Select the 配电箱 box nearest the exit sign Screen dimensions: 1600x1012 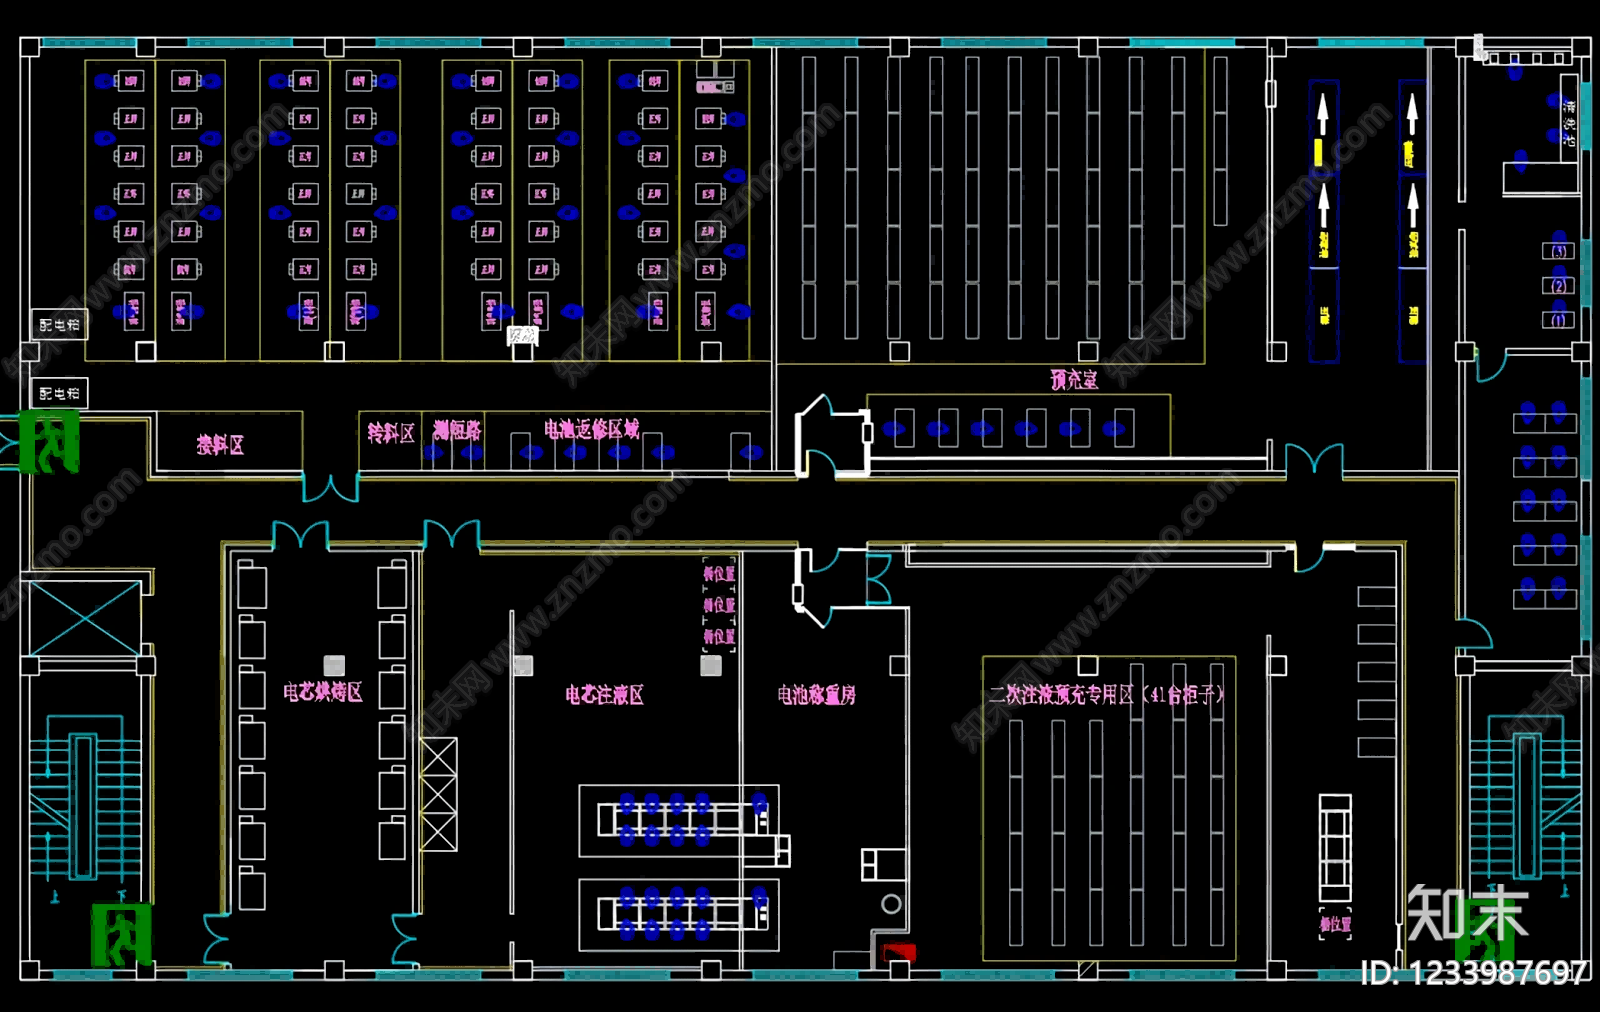[x=60, y=393]
